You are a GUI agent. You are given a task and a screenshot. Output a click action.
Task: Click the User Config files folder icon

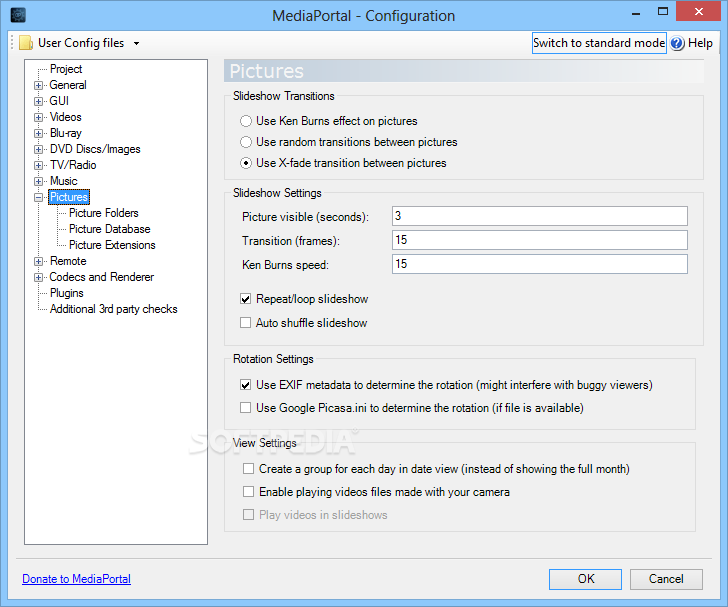[26, 43]
